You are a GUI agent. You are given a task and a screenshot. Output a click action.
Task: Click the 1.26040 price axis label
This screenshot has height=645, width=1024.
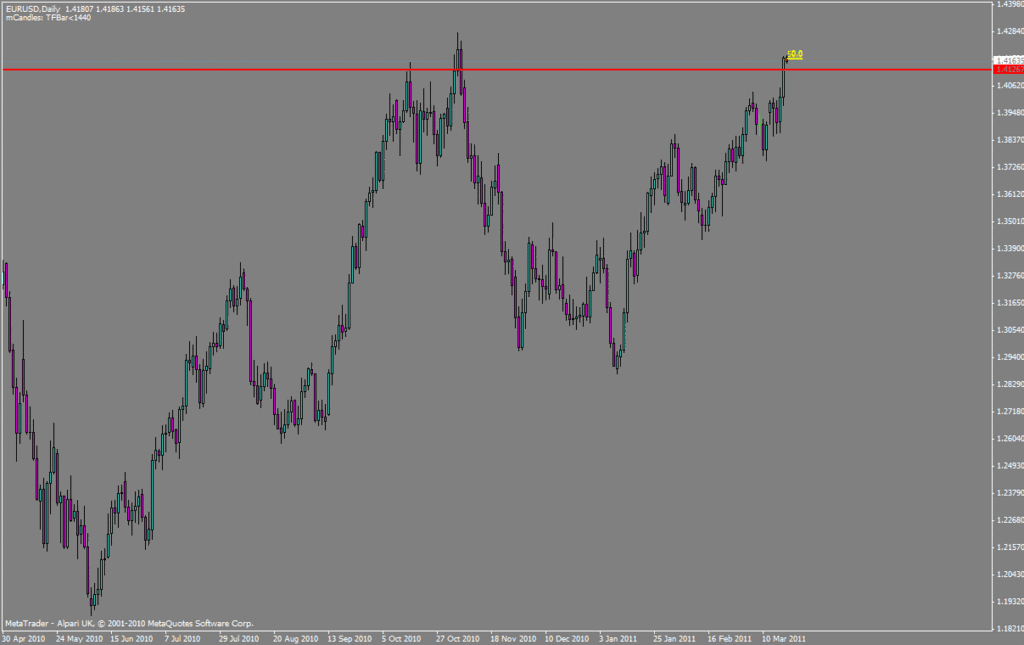pos(1010,439)
